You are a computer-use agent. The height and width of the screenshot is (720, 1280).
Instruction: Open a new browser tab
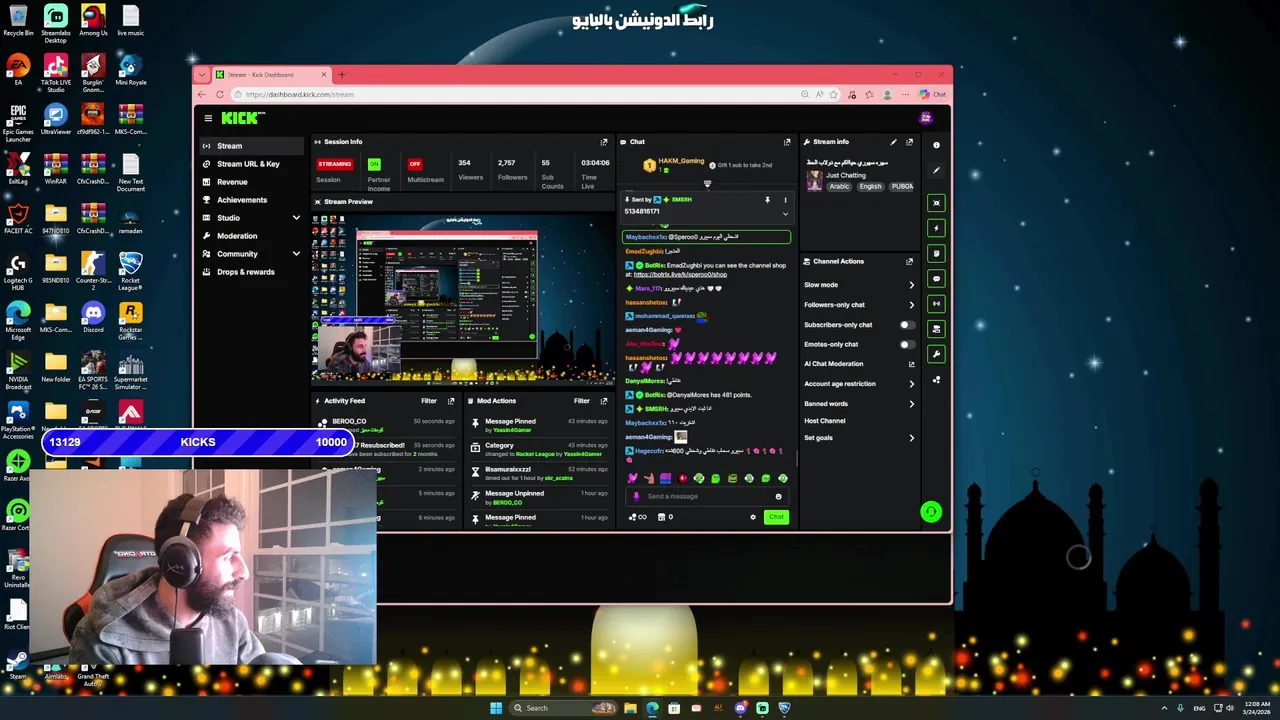(341, 74)
